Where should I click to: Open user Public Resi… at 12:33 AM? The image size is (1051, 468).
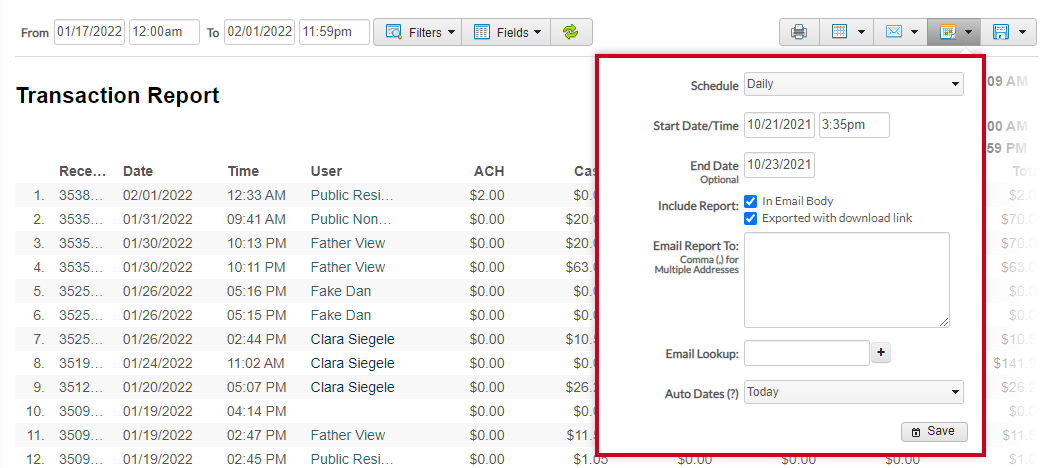[x=352, y=195]
